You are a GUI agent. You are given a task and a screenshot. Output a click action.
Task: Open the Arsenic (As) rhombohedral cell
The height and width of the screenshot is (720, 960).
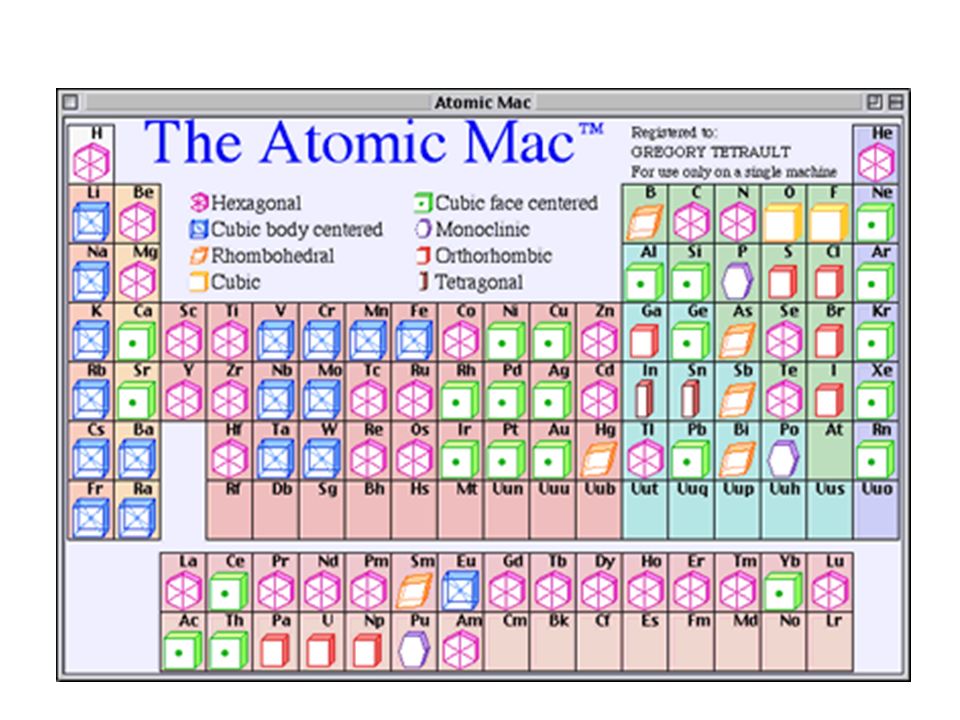coord(738,332)
